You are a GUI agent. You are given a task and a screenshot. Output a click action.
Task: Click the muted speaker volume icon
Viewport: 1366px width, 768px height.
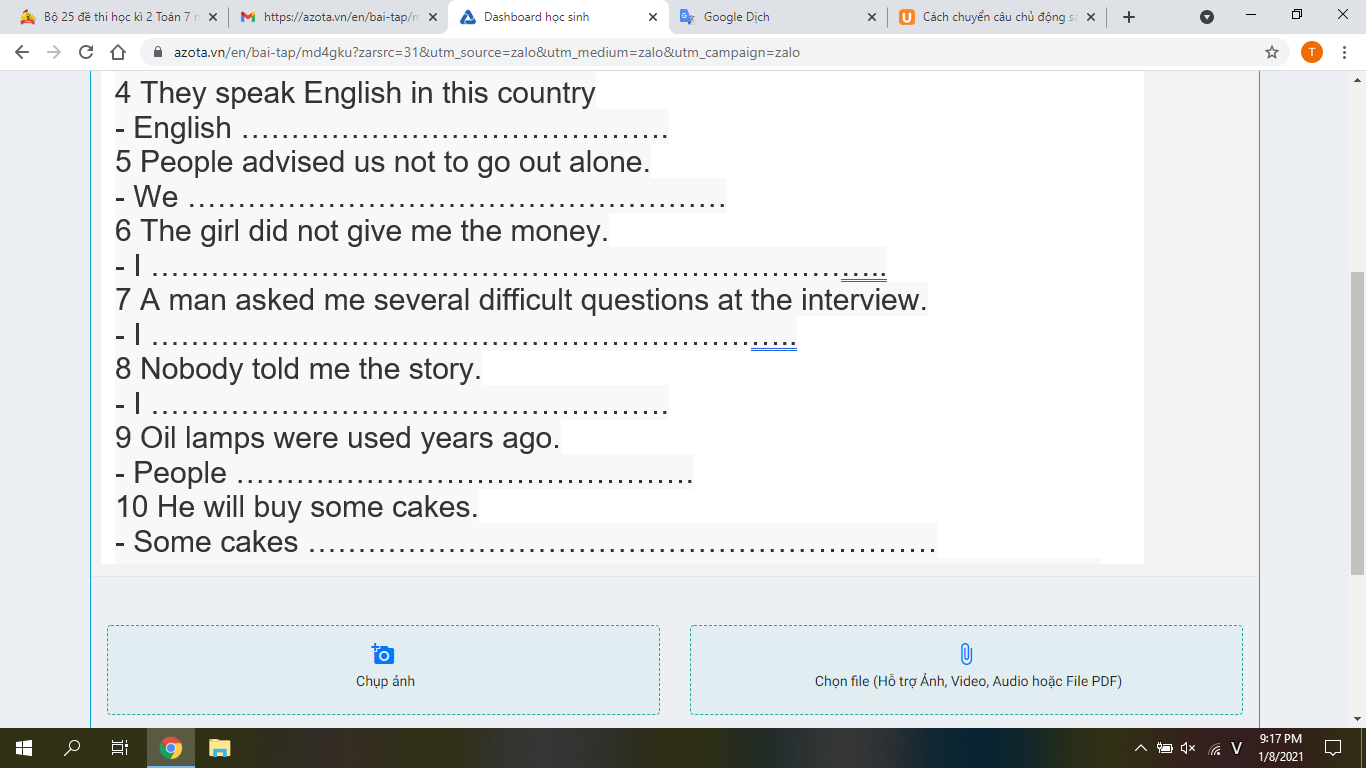tap(1188, 748)
